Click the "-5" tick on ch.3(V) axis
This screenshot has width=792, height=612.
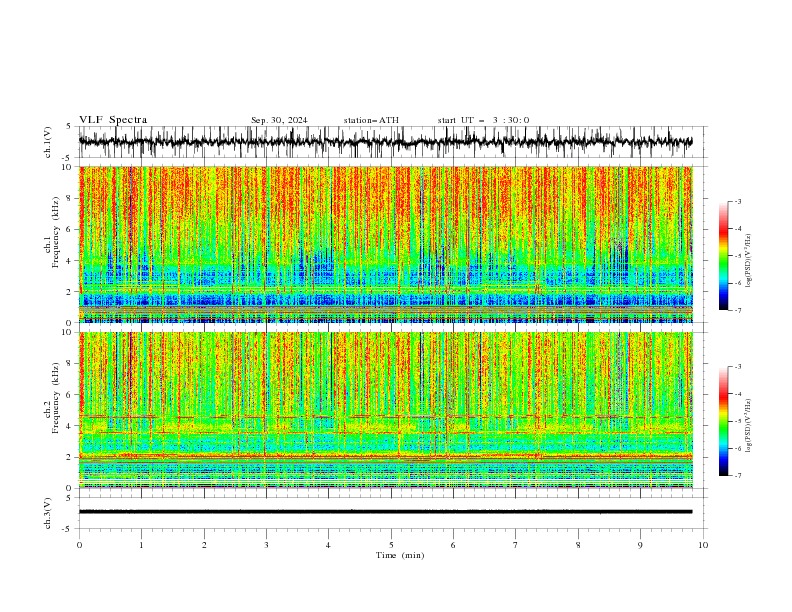pyautogui.click(x=68, y=529)
